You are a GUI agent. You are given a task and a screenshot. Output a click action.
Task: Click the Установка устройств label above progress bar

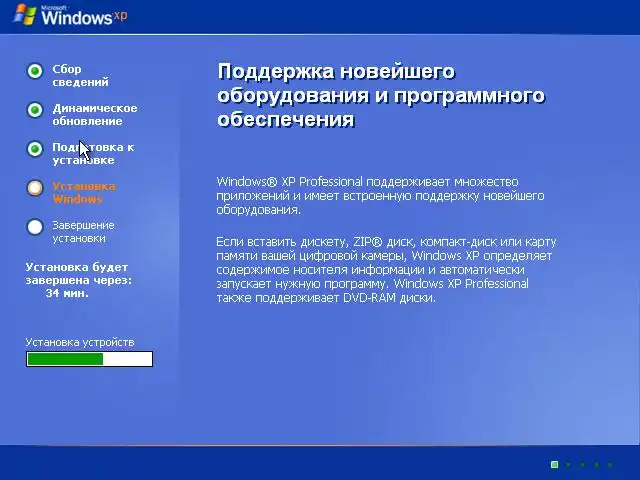coord(80,342)
